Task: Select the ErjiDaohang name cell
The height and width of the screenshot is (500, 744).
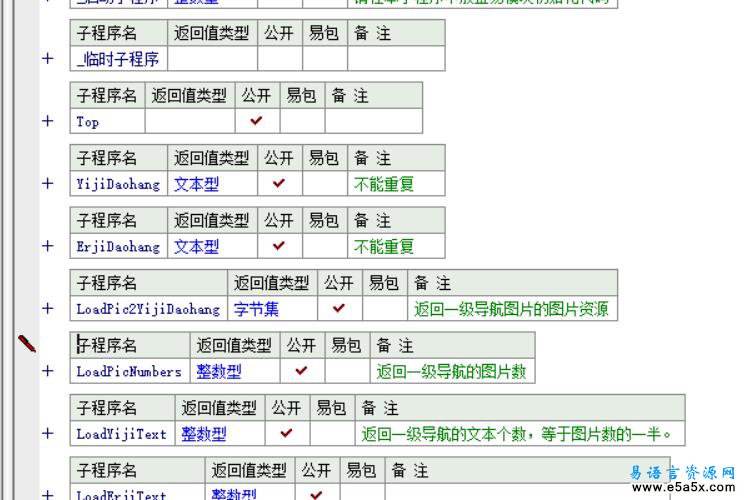Action: [118, 246]
